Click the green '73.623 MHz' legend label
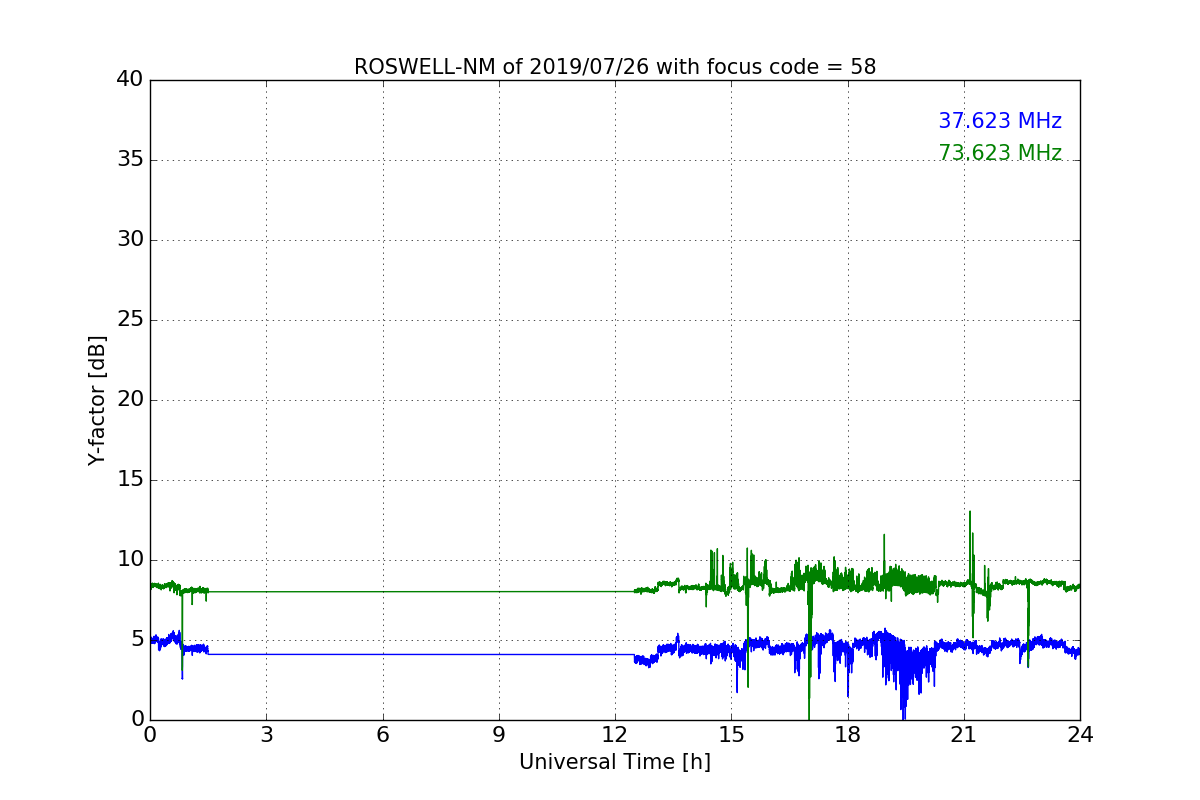Screen dimensions: 1200x800 pos(1000,153)
